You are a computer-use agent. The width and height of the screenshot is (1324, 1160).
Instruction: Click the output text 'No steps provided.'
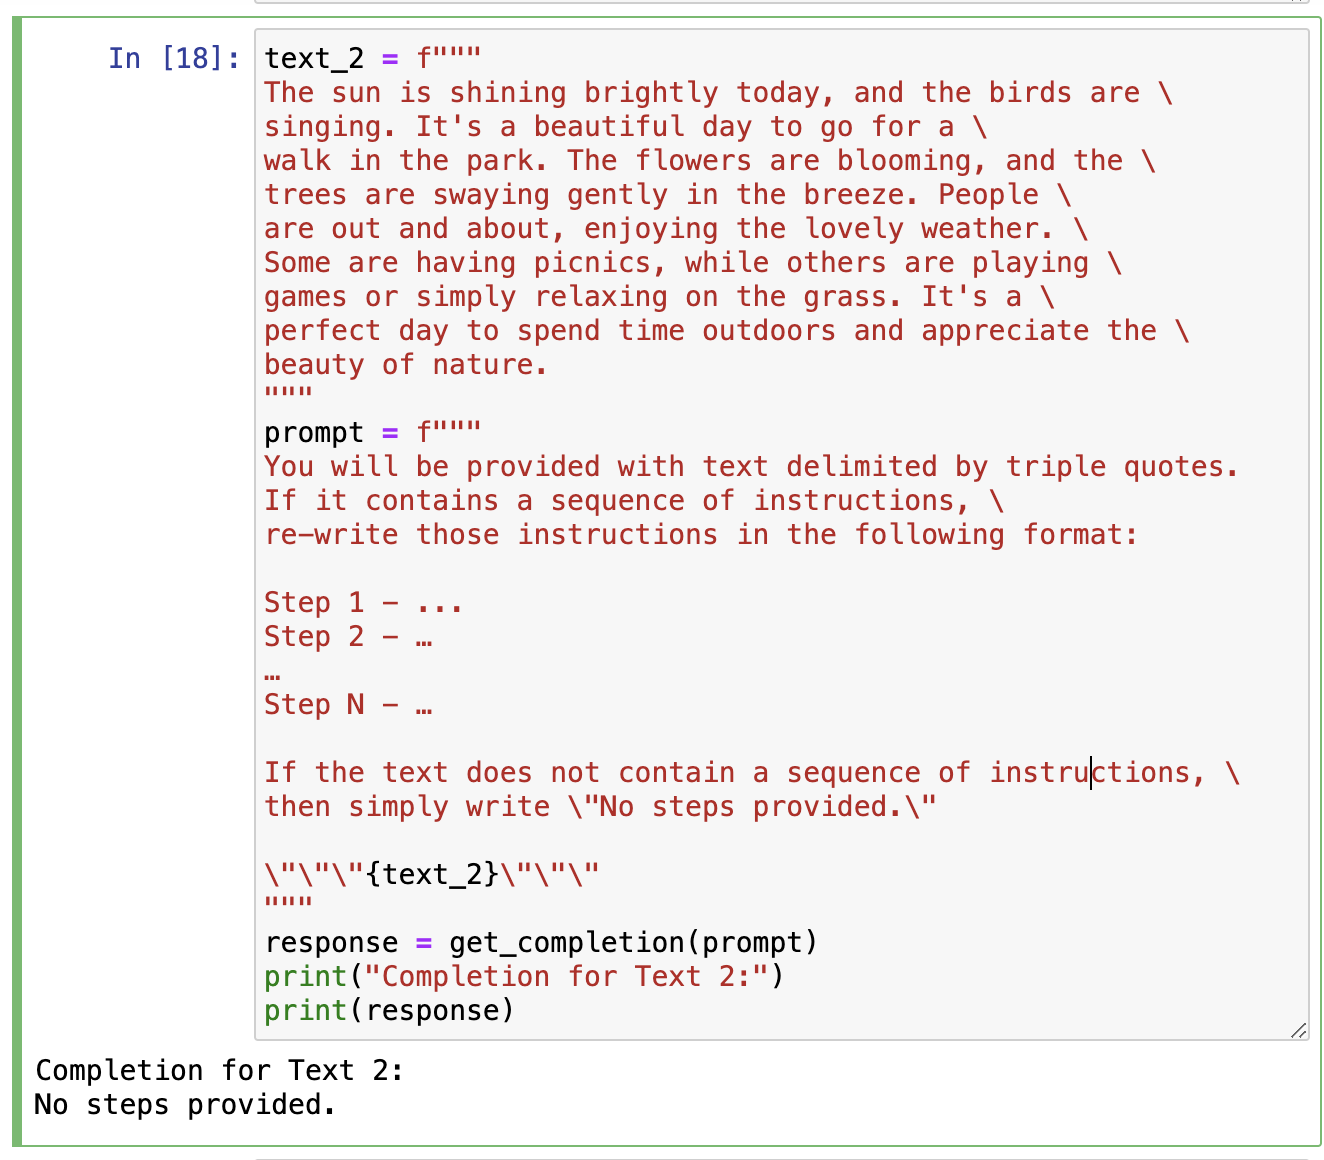pyautogui.click(x=185, y=1104)
